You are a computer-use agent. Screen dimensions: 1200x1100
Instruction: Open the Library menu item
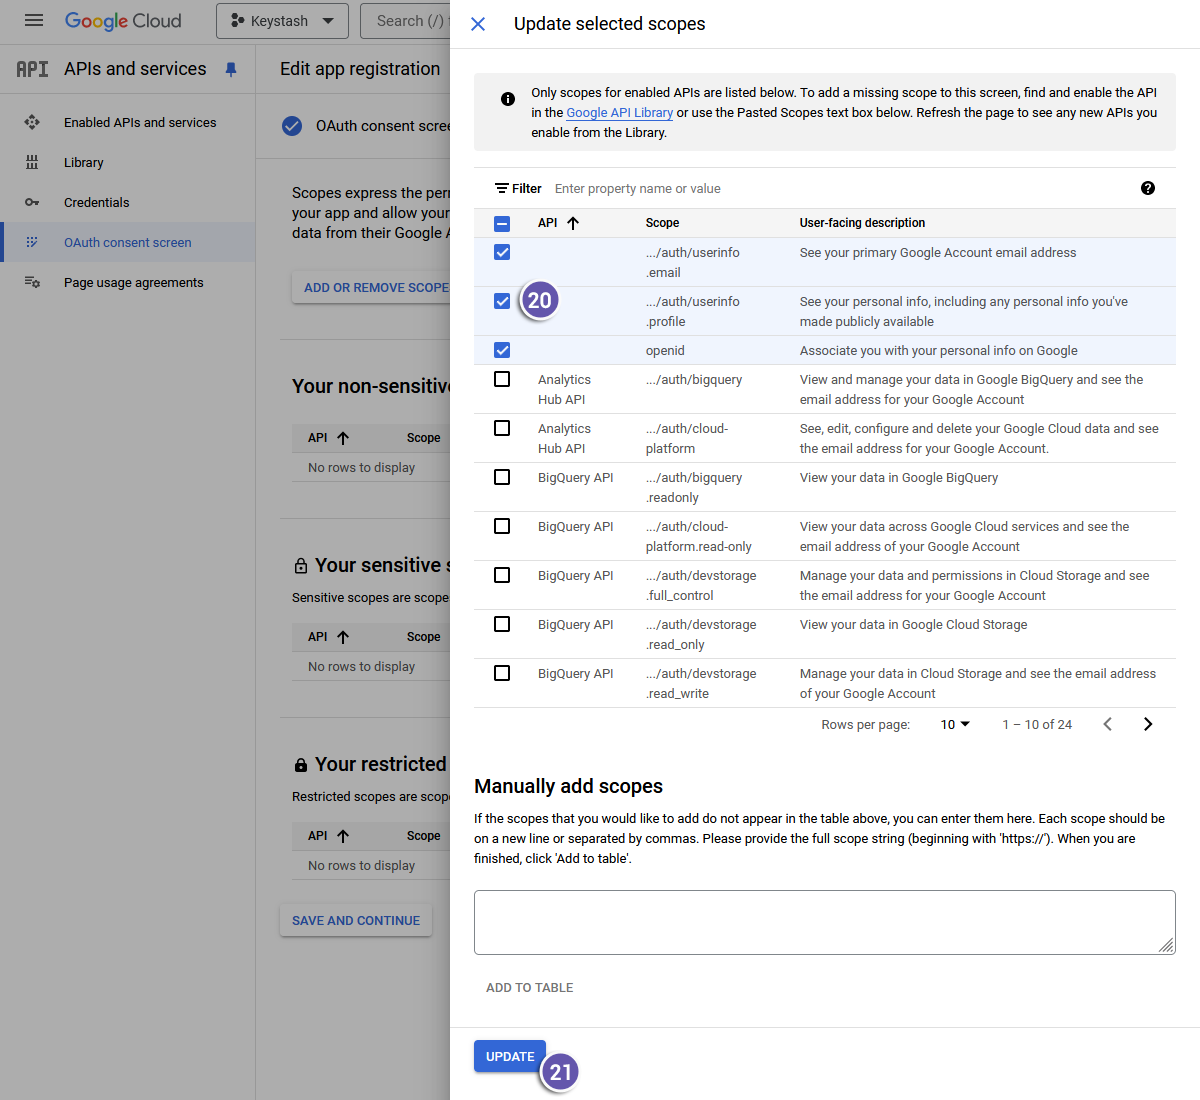(x=84, y=162)
